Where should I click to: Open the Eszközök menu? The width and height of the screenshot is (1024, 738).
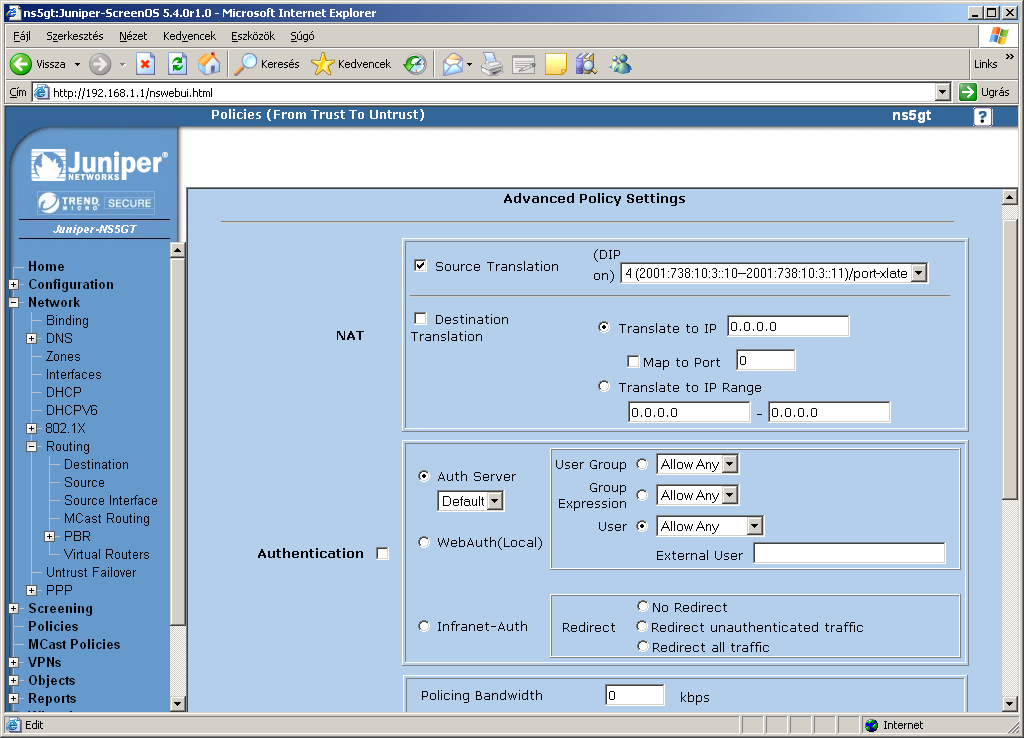click(252, 36)
